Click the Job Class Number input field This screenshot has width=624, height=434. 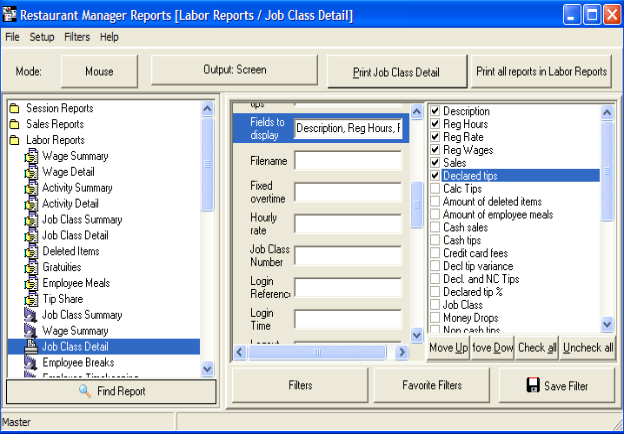click(x=348, y=256)
